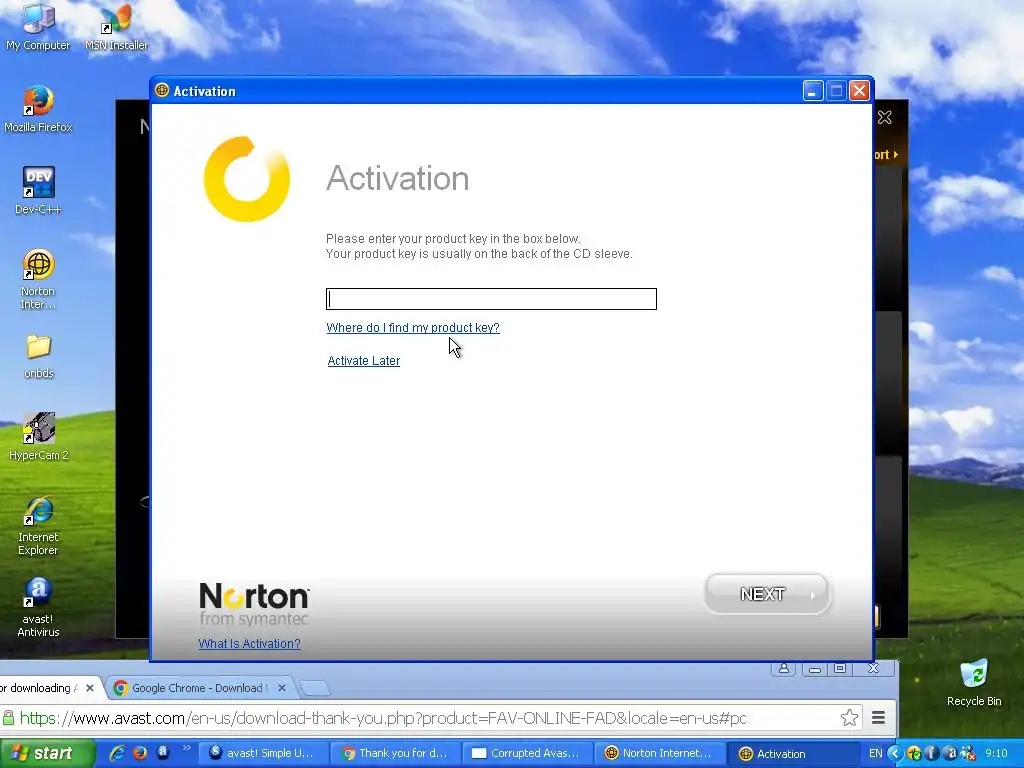Select the Recycle Bin icon
The image size is (1024, 768).
click(x=974, y=683)
